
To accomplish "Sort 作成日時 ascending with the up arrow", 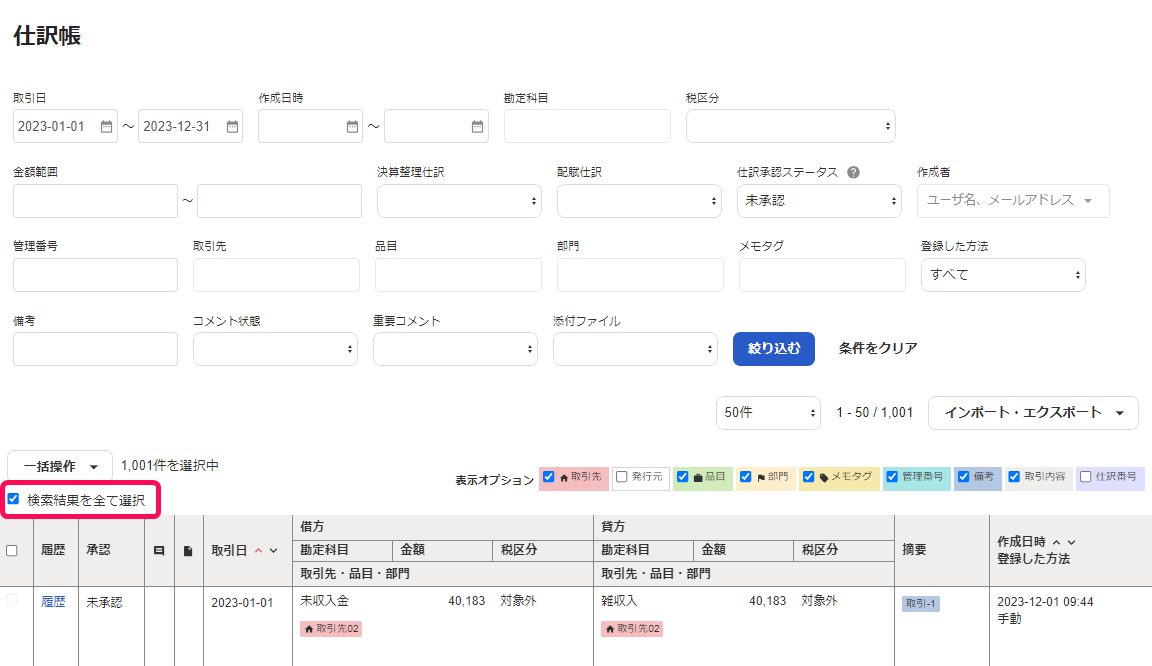I will click(1056, 542).
